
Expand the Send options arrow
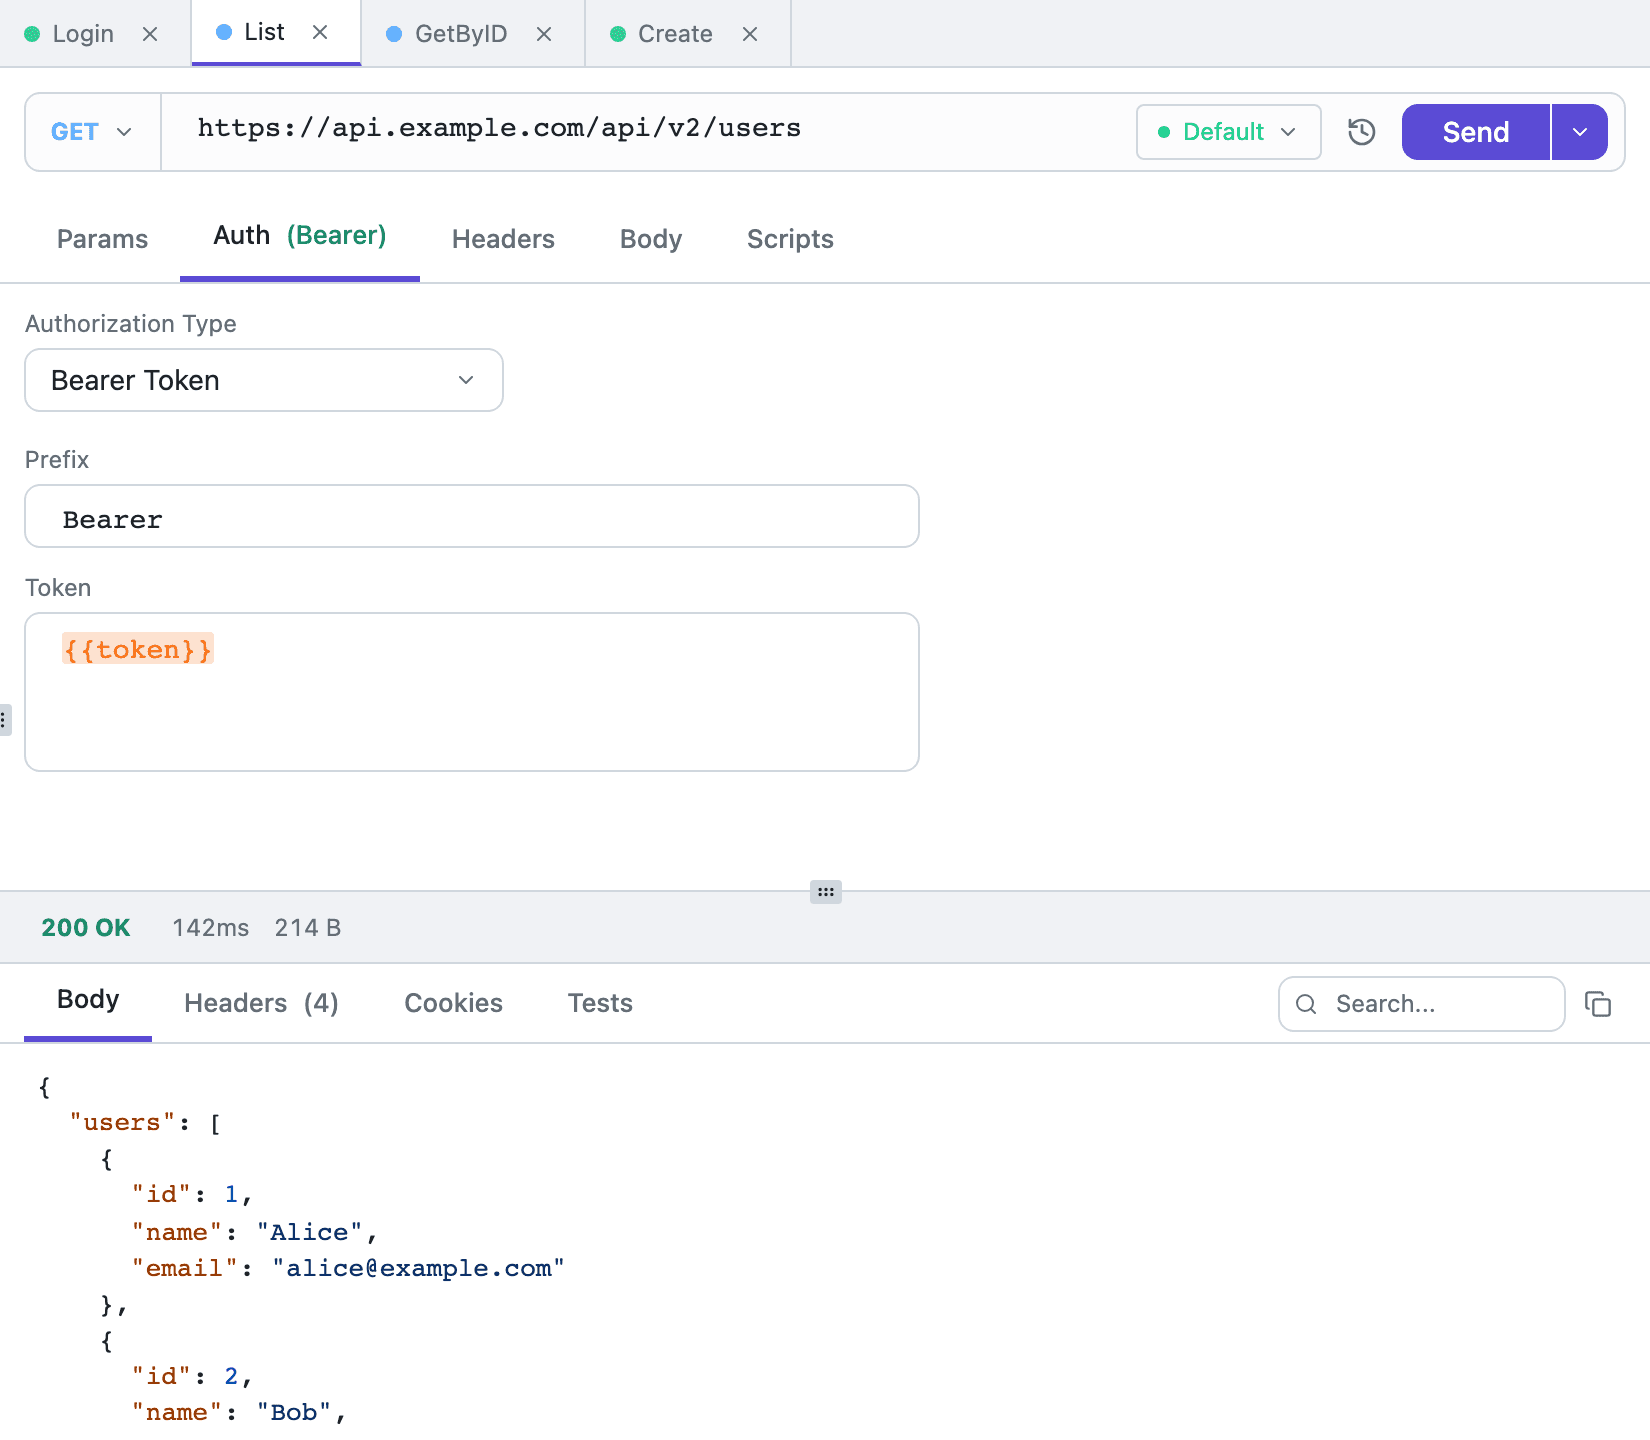click(x=1580, y=132)
